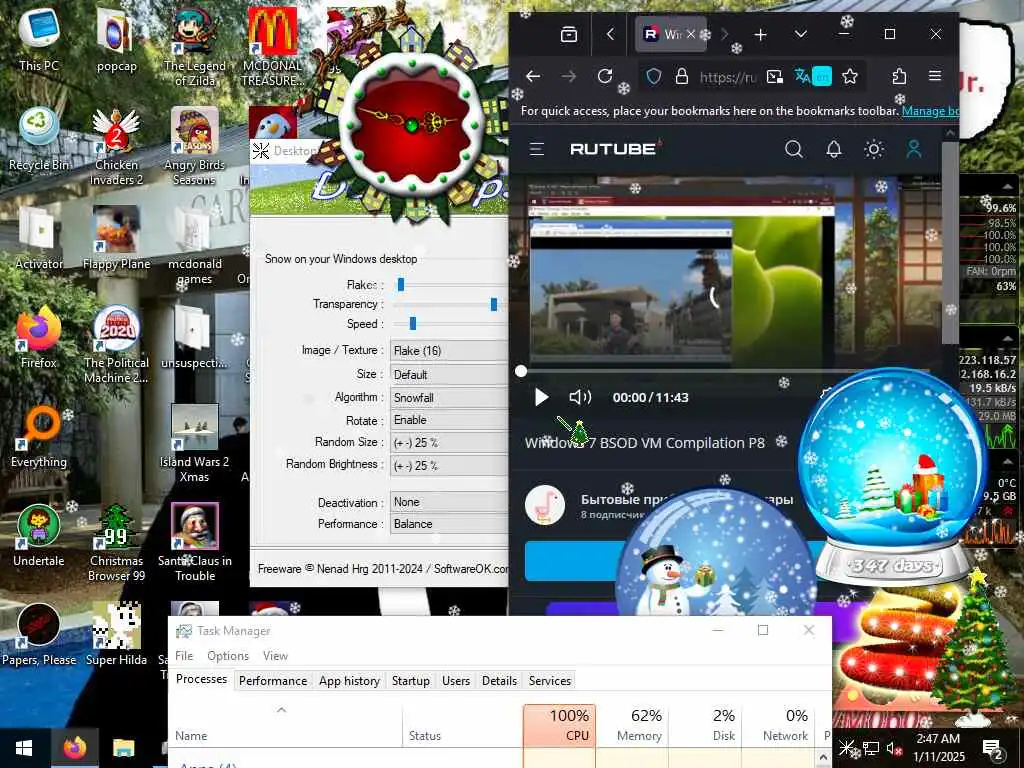Open the popcap desktop shortcut
The height and width of the screenshot is (768, 1024).
click(116, 40)
